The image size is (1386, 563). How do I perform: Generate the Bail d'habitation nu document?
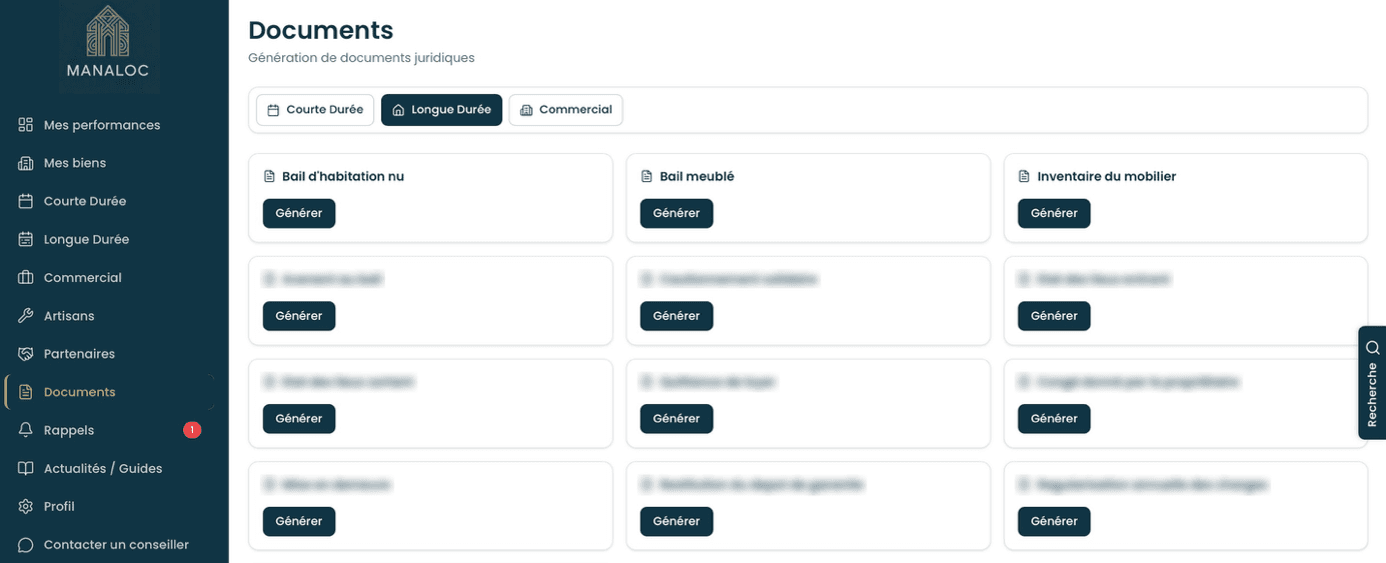click(x=299, y=213)
